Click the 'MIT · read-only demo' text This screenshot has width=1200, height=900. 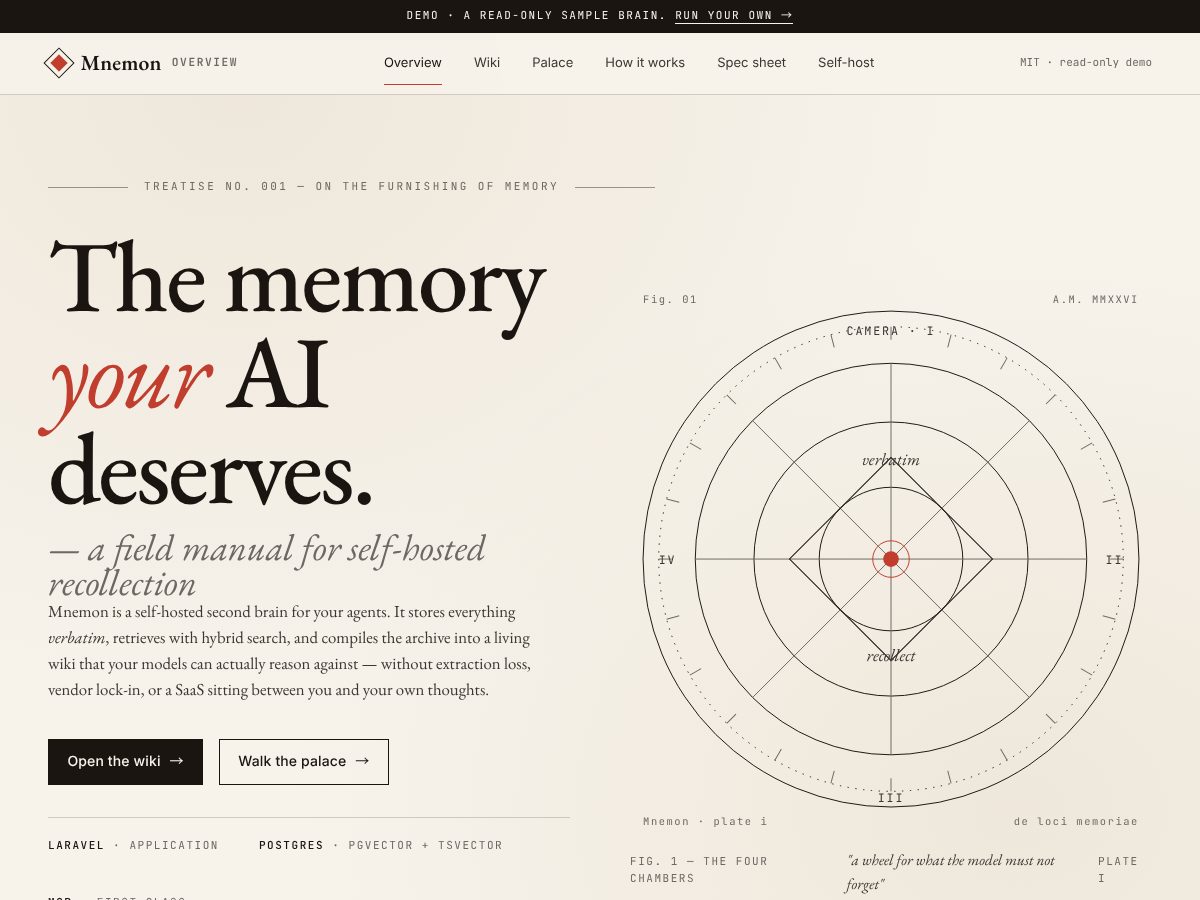point(1086,63)
